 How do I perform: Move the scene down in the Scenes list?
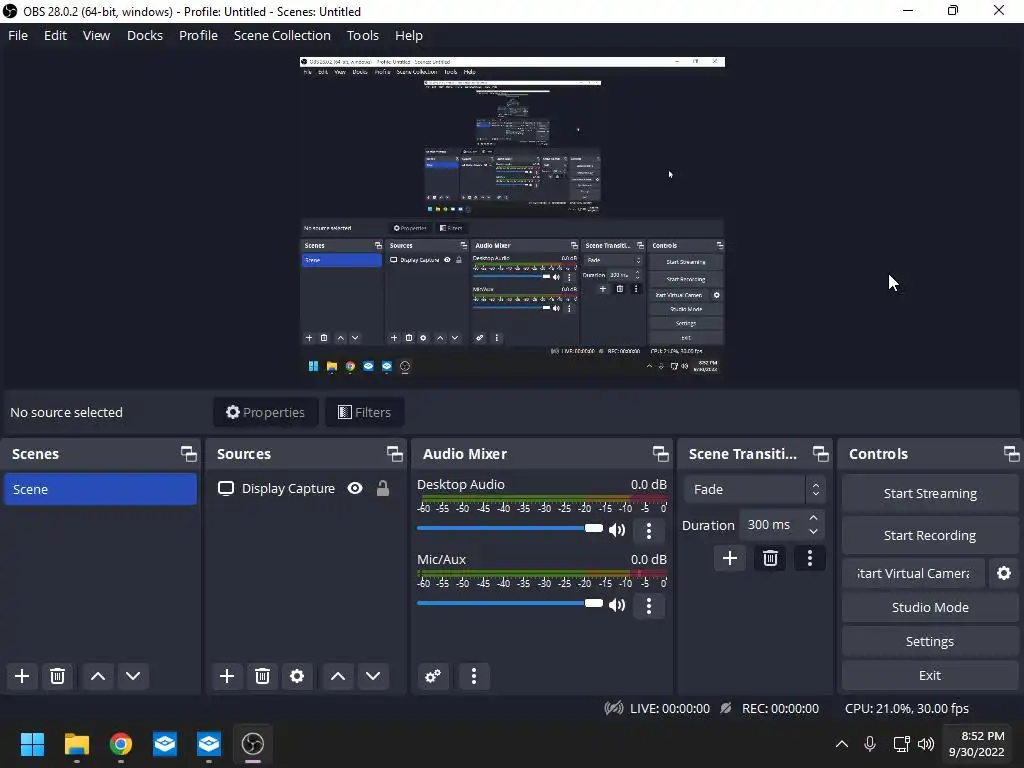133,676
